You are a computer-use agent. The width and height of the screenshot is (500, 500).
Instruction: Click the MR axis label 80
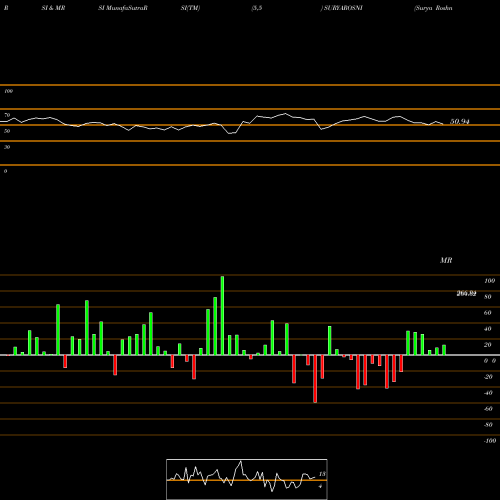[x=488, y=297]
